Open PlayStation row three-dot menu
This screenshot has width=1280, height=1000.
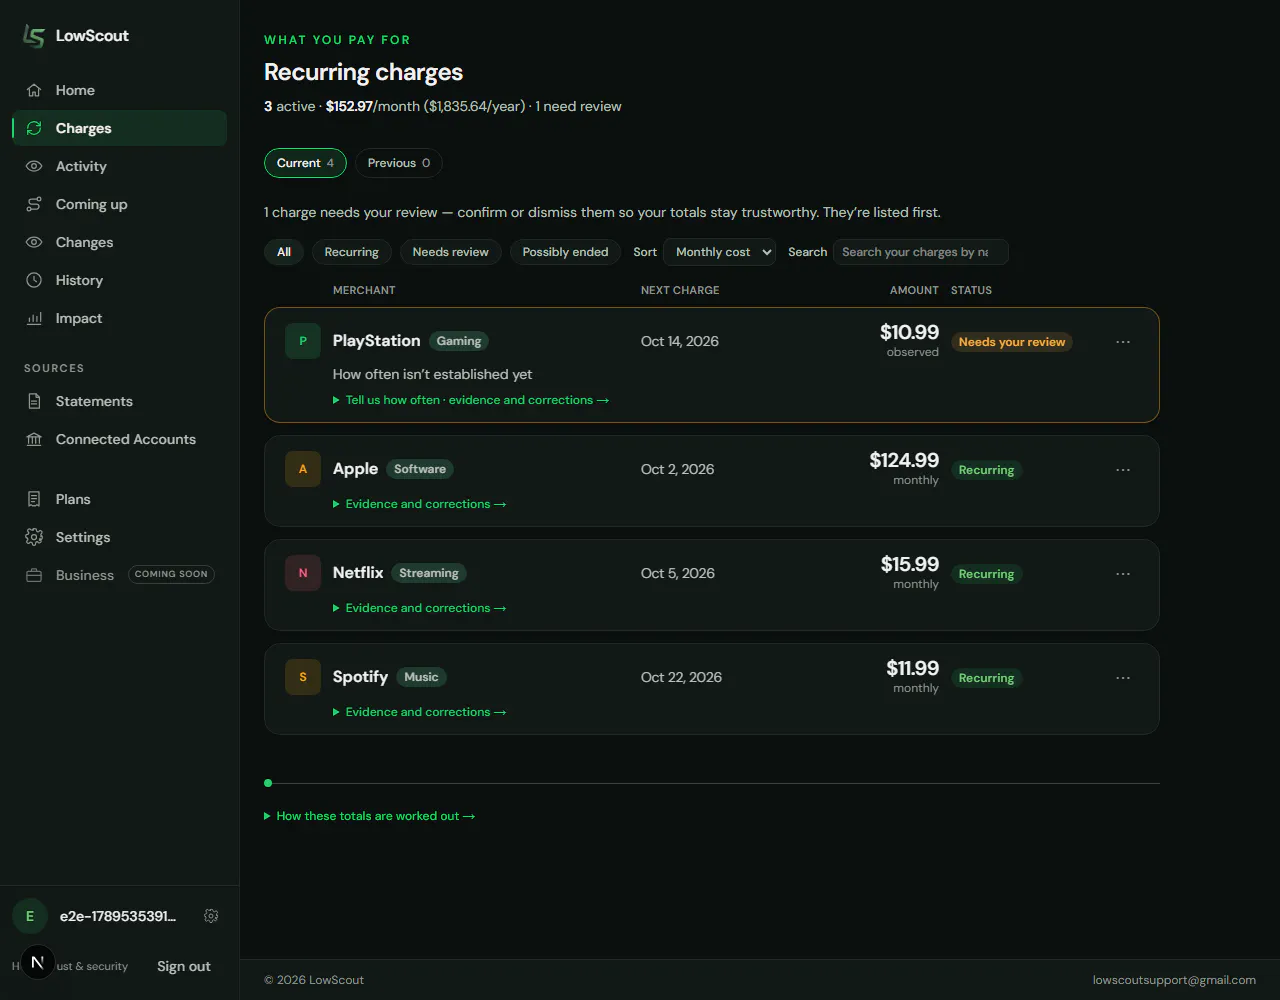point(1123,342)
